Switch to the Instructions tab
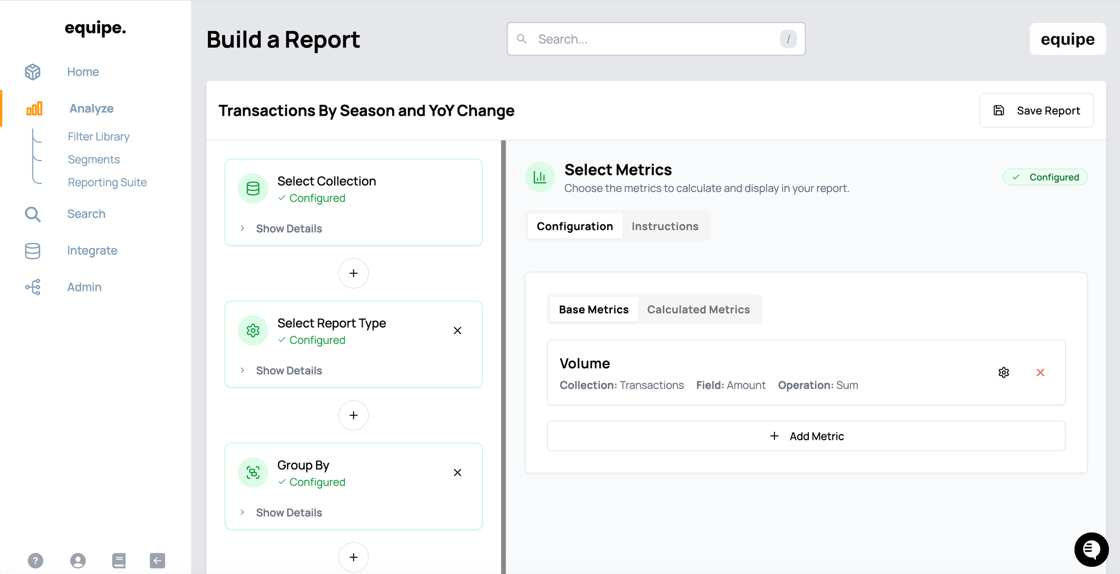 tap(665, 226)
